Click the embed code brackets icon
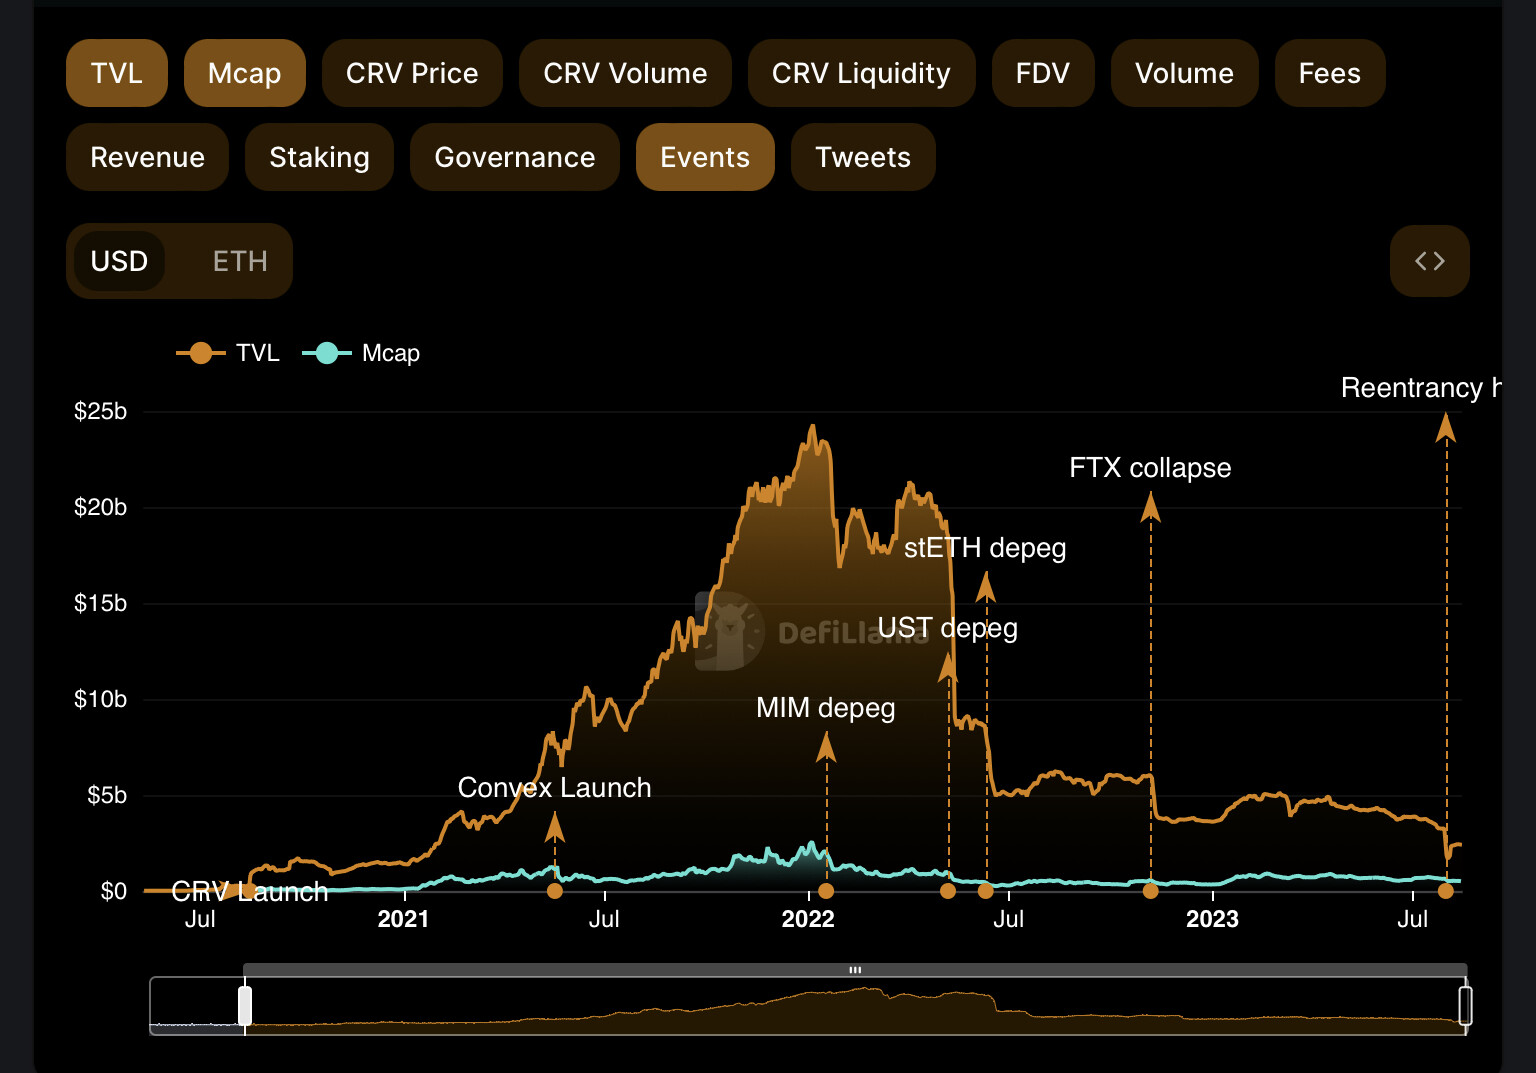The width and height of the screenshot is (1536, 1073). click(1429, 261)
